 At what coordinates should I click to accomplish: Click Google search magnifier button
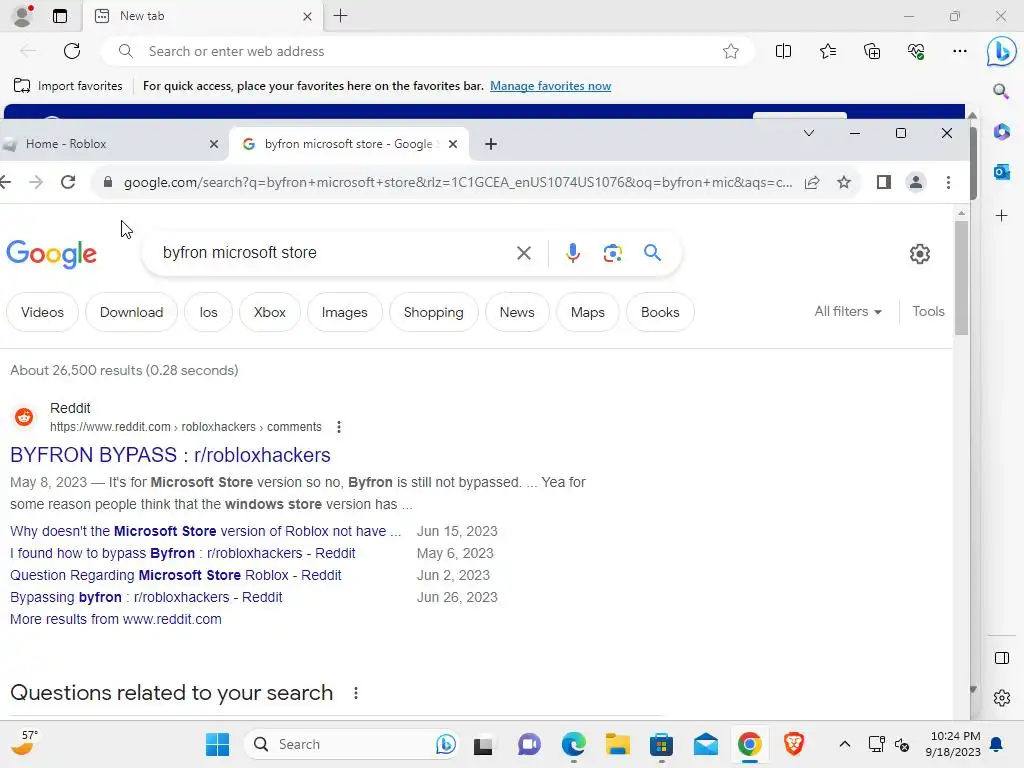[652, 253]
